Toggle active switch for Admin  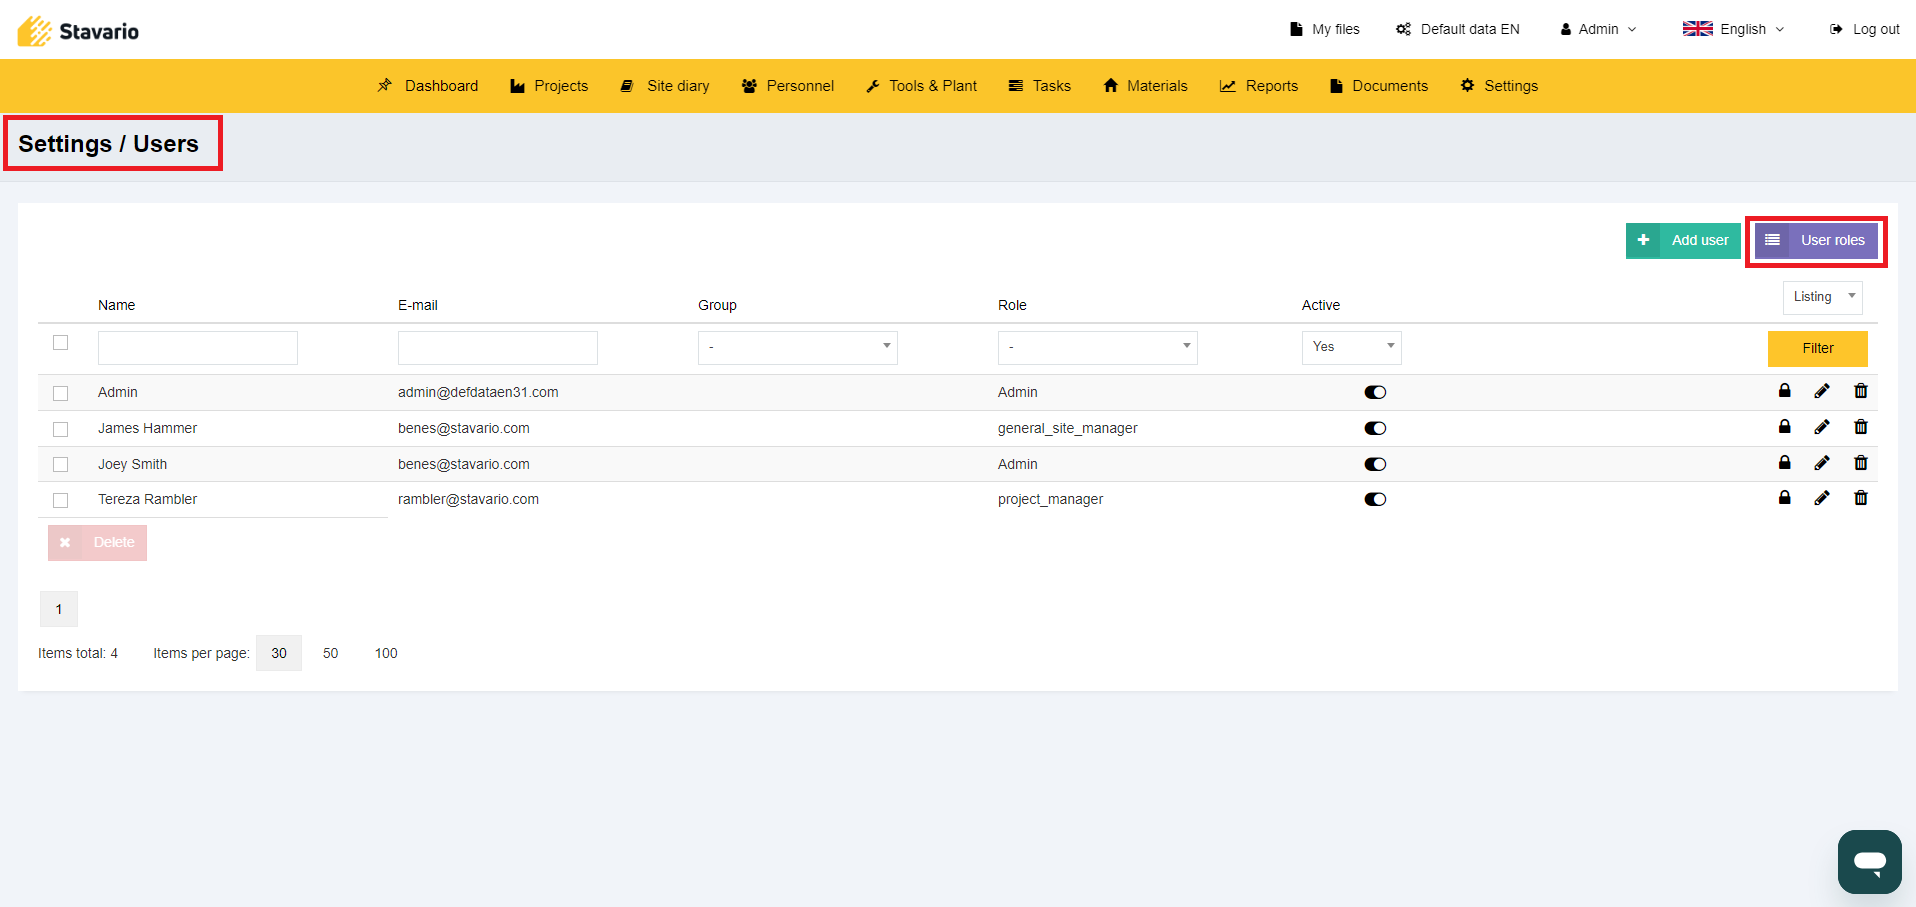1375,393
